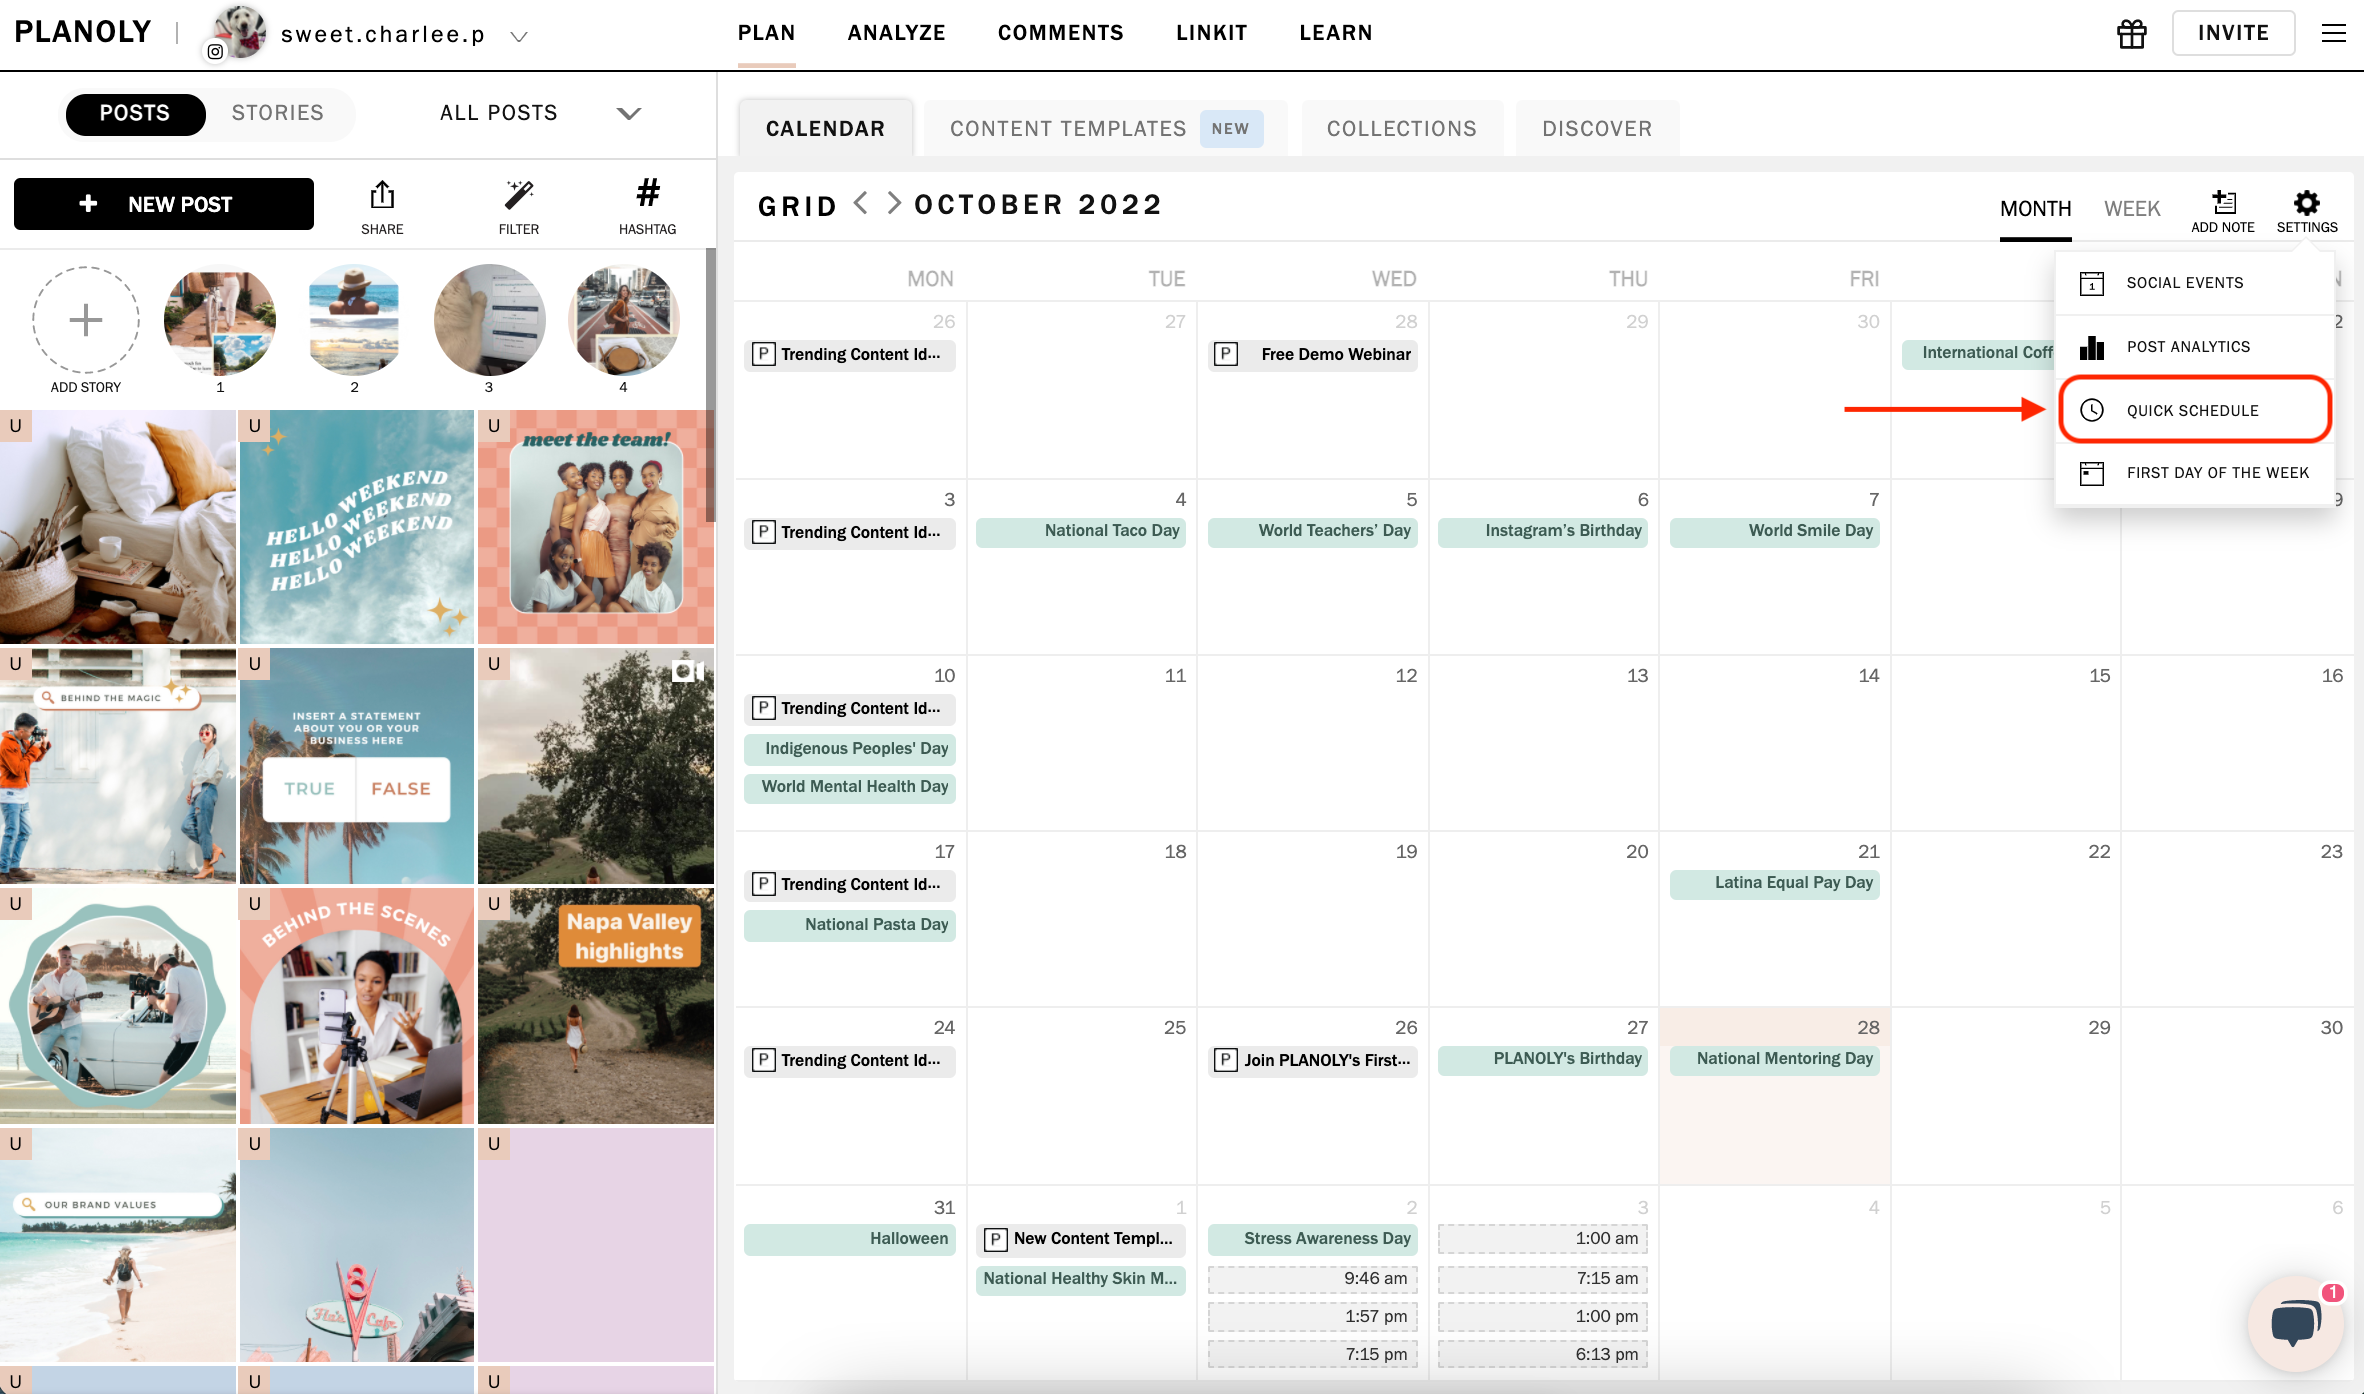Expand the account switcher chevron
The width and height of the screenshot is (2364, 1394).
click(x=518, y=37)
